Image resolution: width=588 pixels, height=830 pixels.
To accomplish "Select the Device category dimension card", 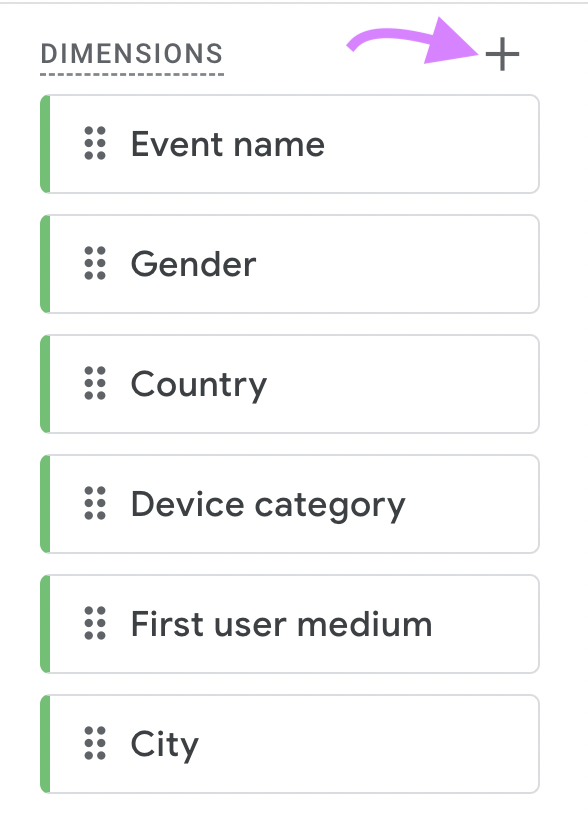I will 290,504.
